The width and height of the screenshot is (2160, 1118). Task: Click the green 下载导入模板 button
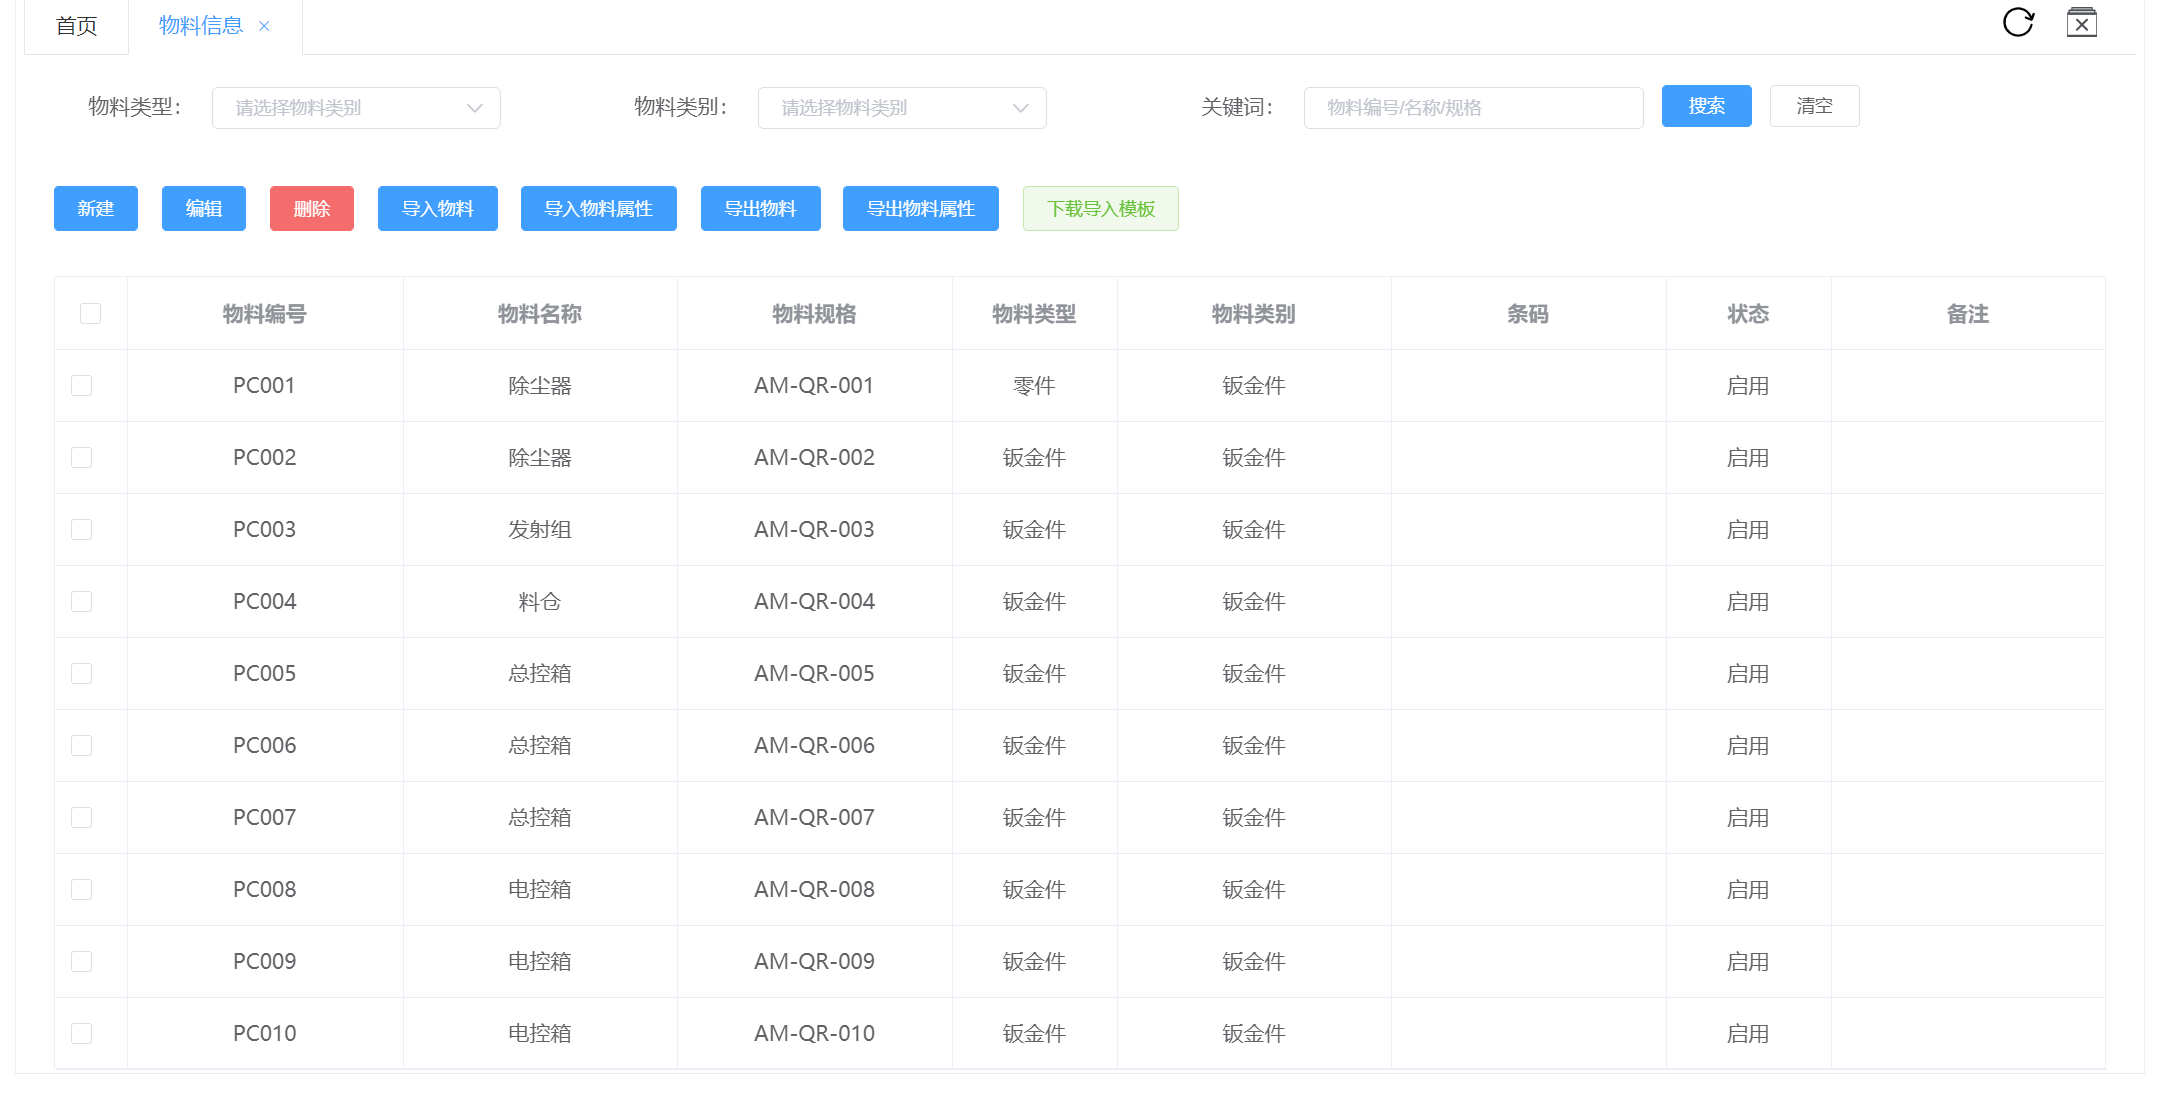pos(1100,209)
